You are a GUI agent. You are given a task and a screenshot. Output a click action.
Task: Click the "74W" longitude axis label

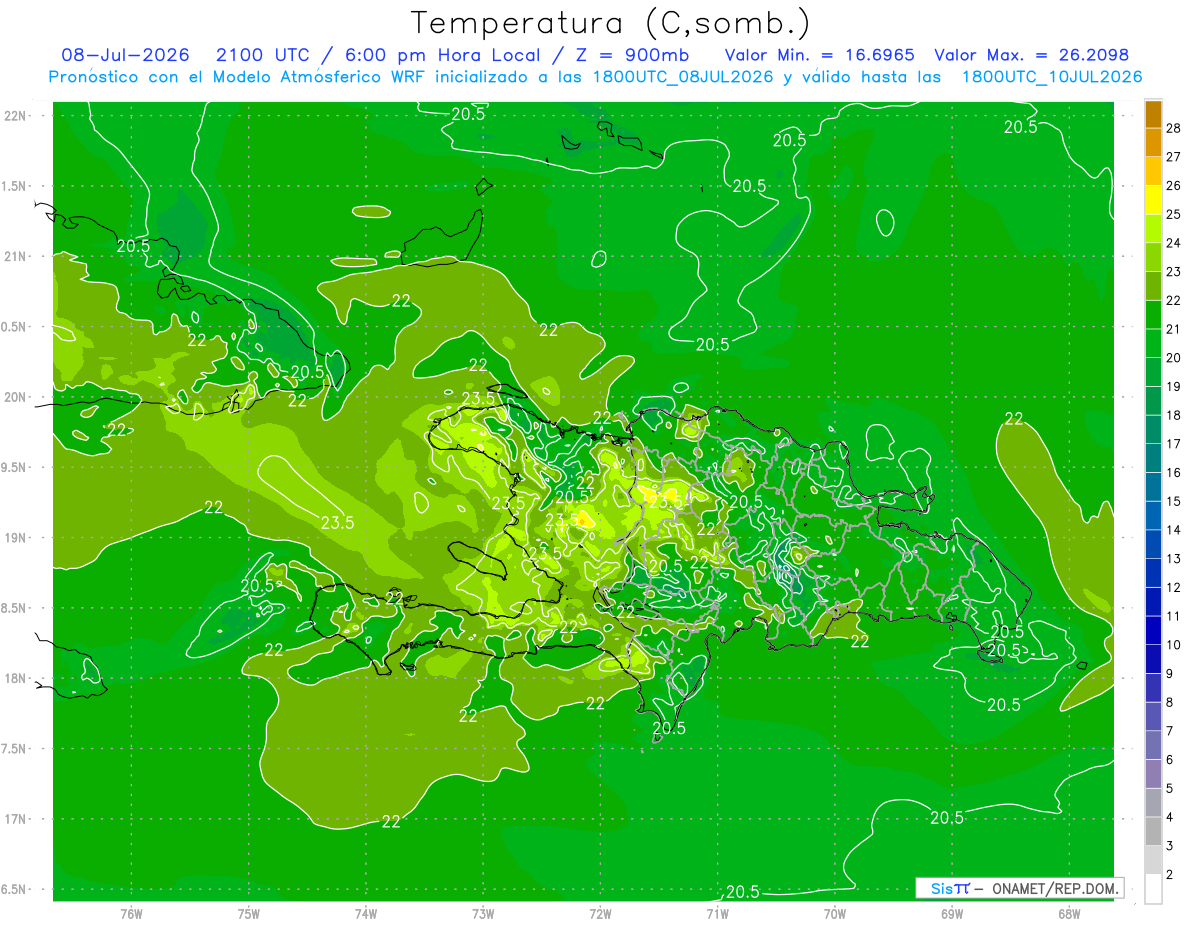pyautogui.click(x=366, y=913)
